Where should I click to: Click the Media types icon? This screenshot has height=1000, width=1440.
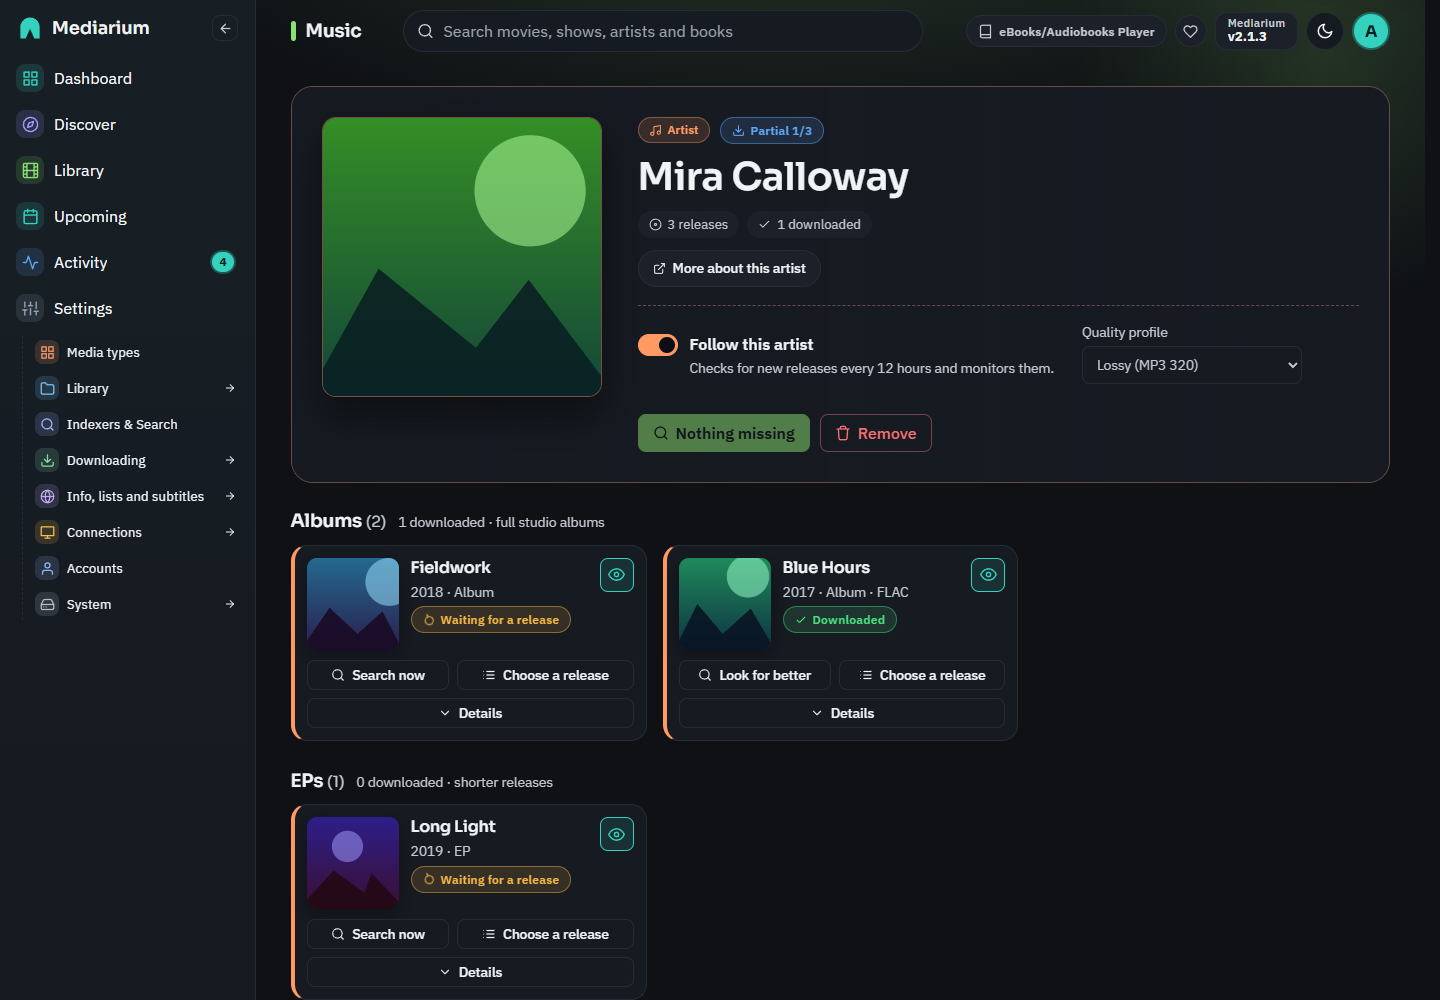[x=47, y=352]
